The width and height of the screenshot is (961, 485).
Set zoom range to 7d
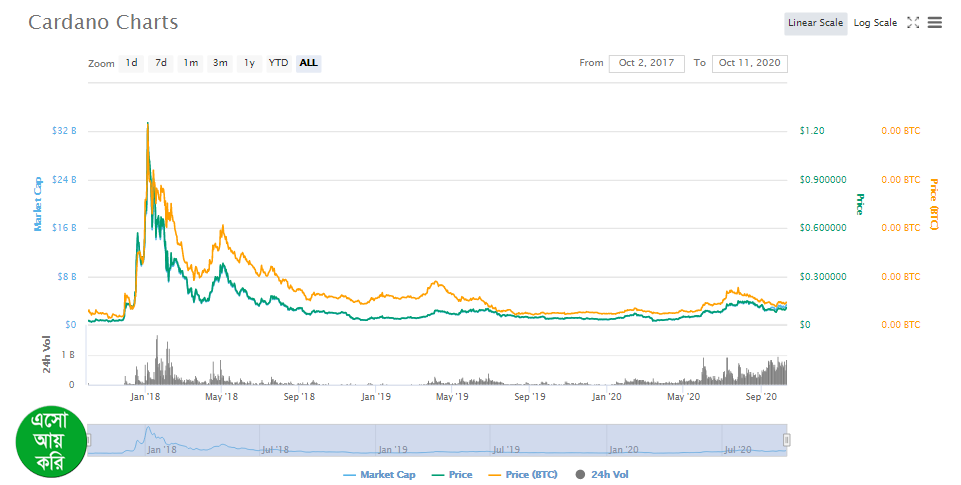point(160,63)
